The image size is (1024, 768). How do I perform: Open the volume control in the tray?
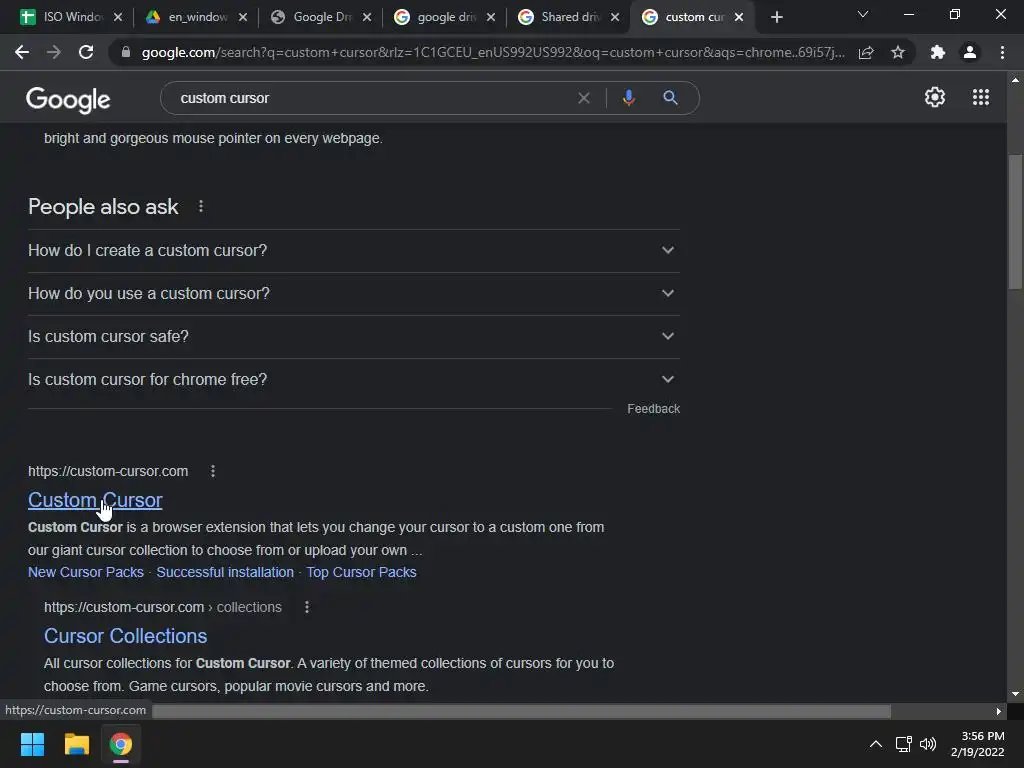coord(928,744)
